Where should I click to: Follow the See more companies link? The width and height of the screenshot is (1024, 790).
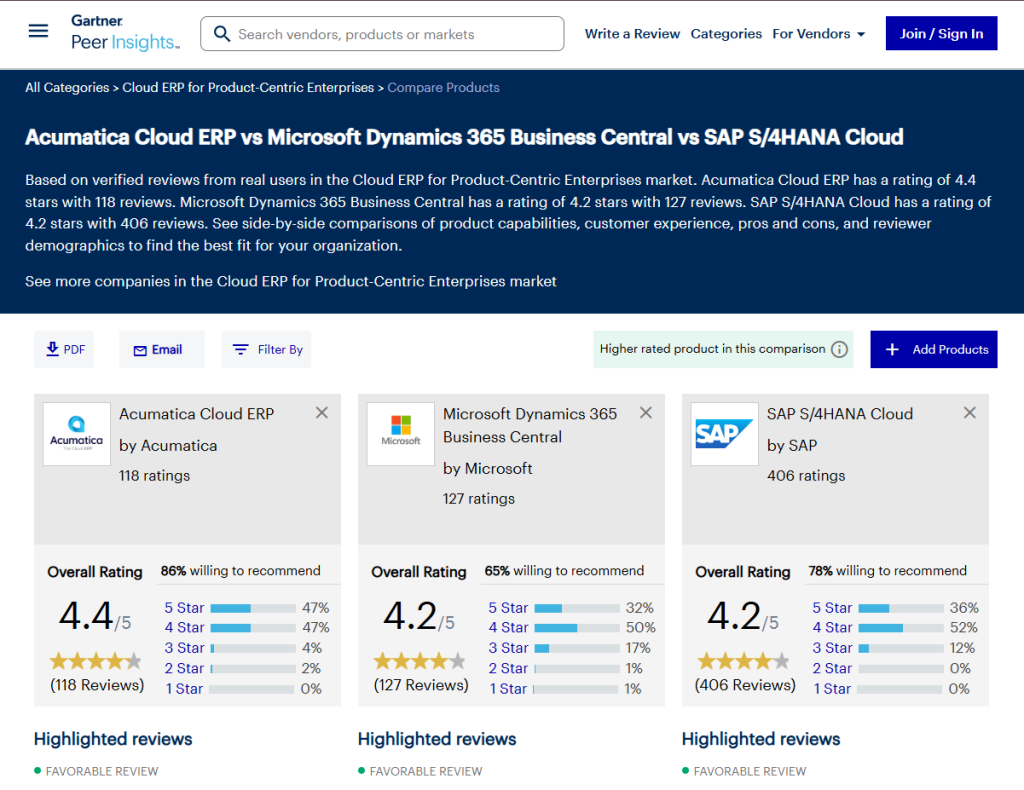(291, 281)
